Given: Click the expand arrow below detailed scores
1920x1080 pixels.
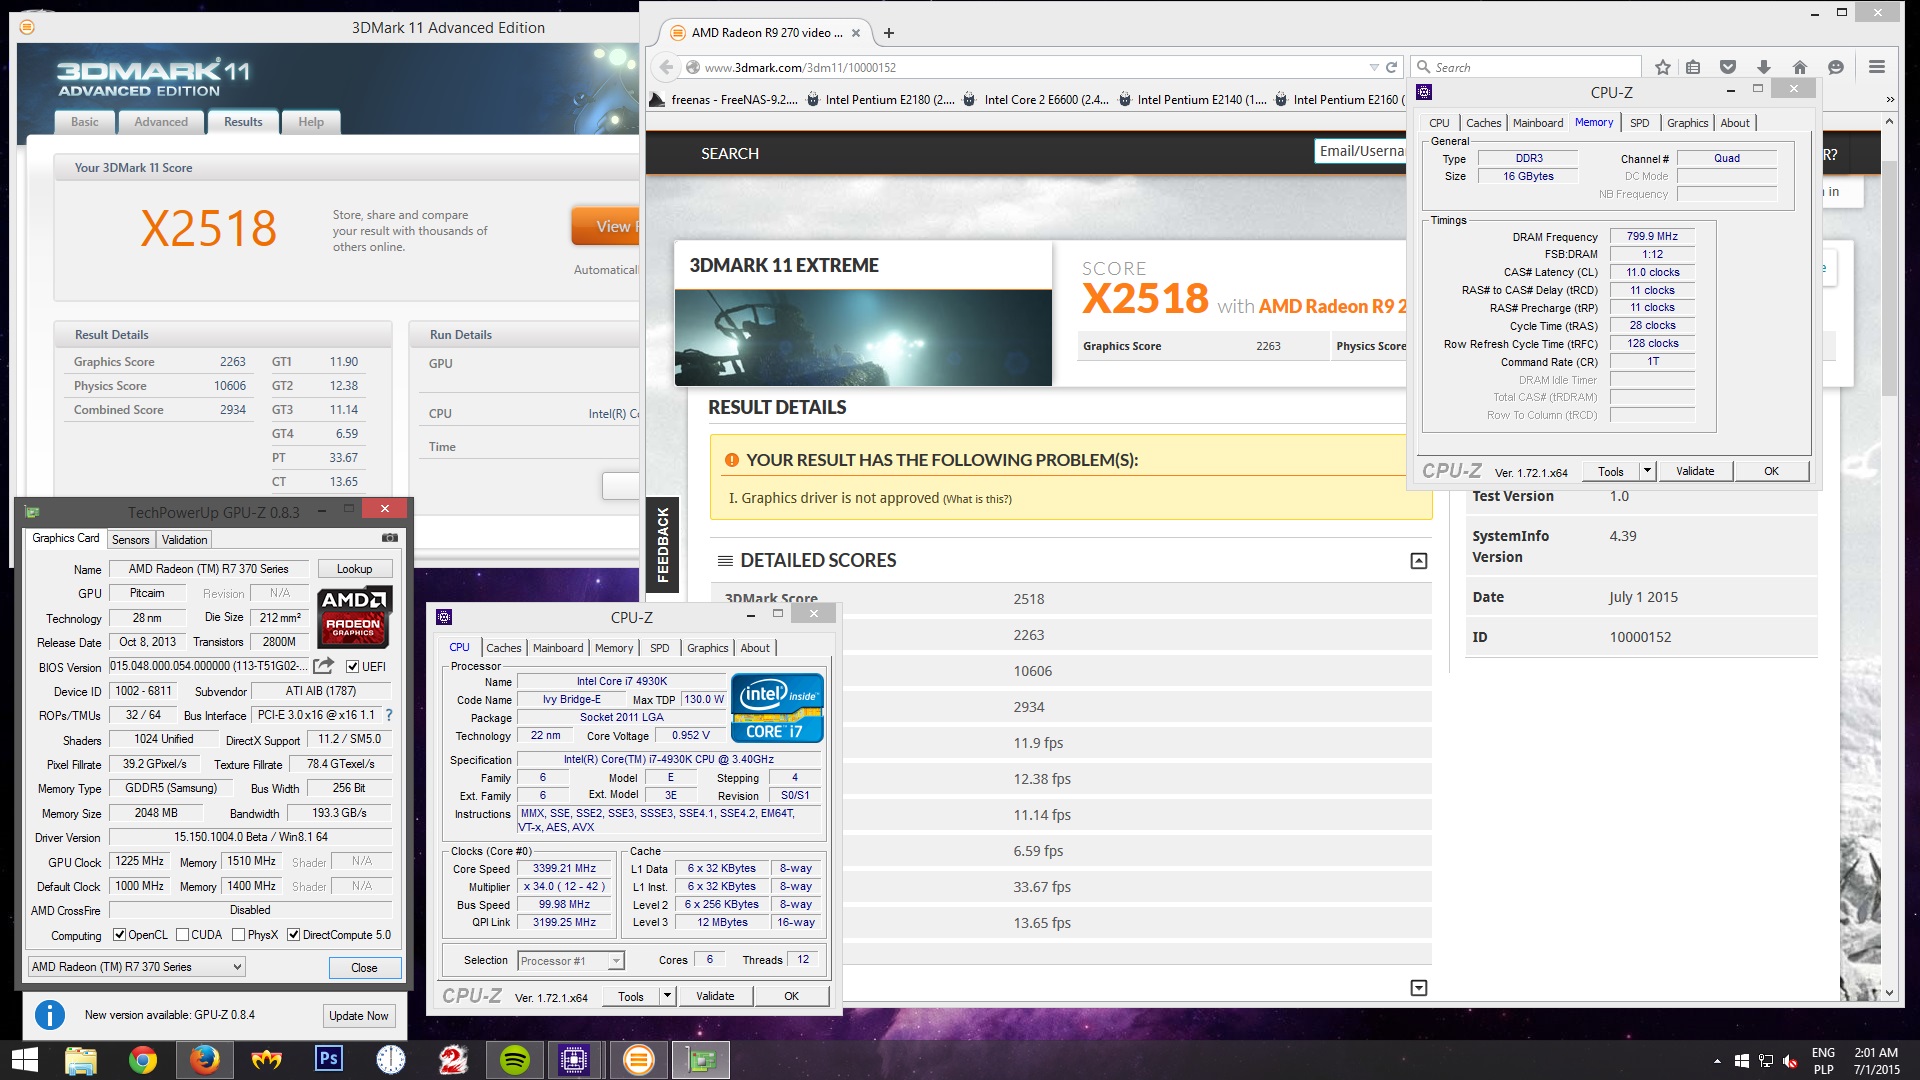Looking at the screenshot, I should [x=1418, y=988].
